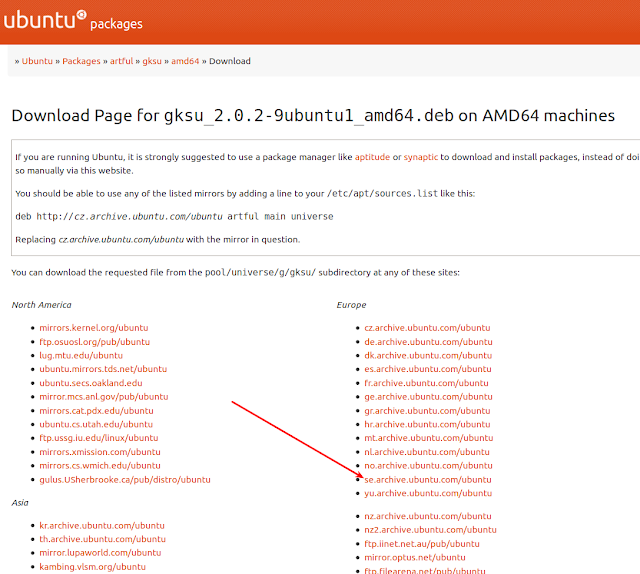Open the Ubuntu breadcrumb link

[37, 61]
